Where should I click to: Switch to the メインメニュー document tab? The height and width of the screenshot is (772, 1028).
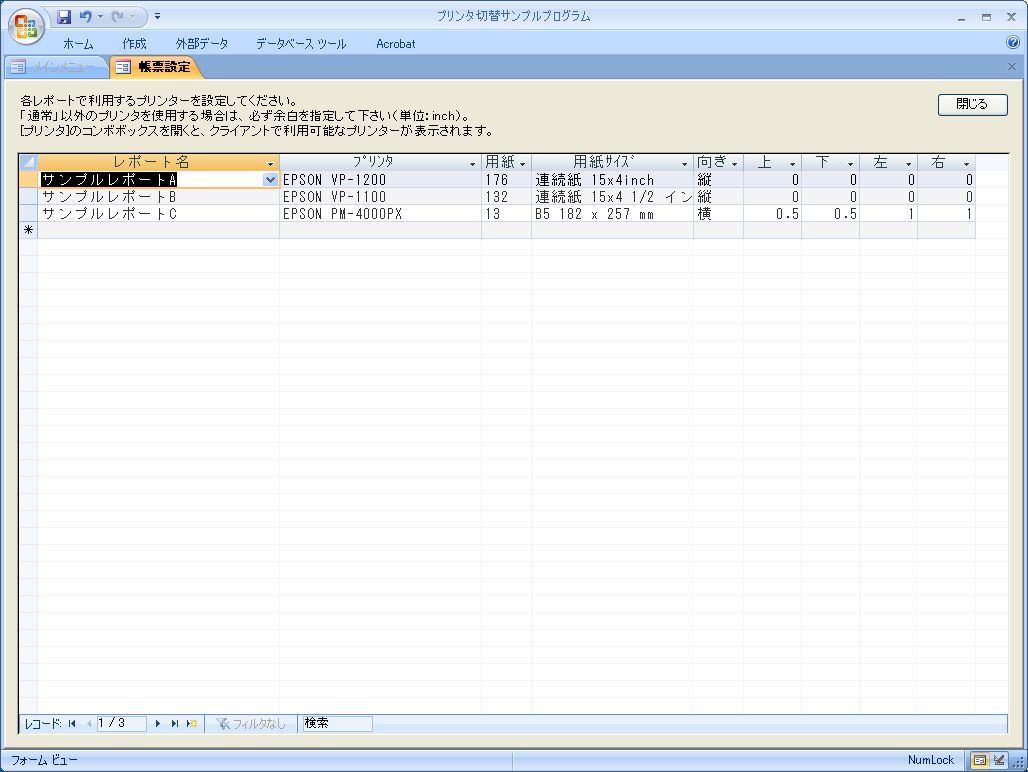(x=56, y=68)
